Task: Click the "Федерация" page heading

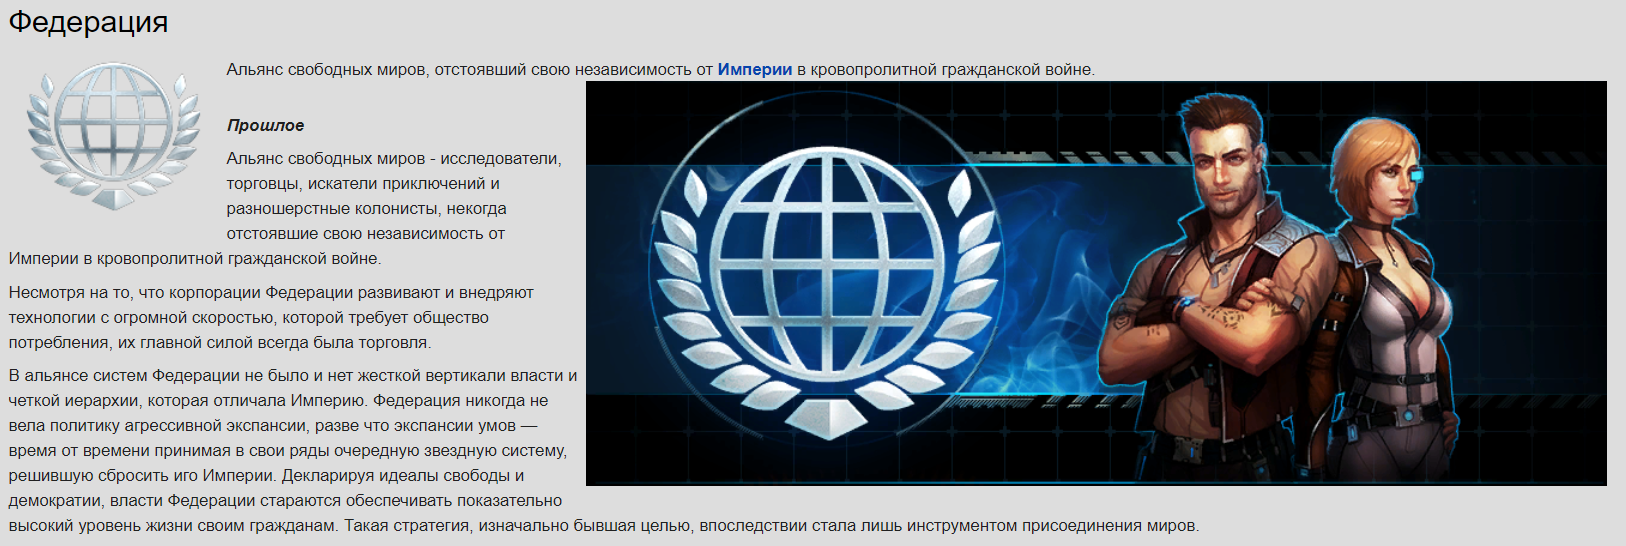Action: pos(88,22)
